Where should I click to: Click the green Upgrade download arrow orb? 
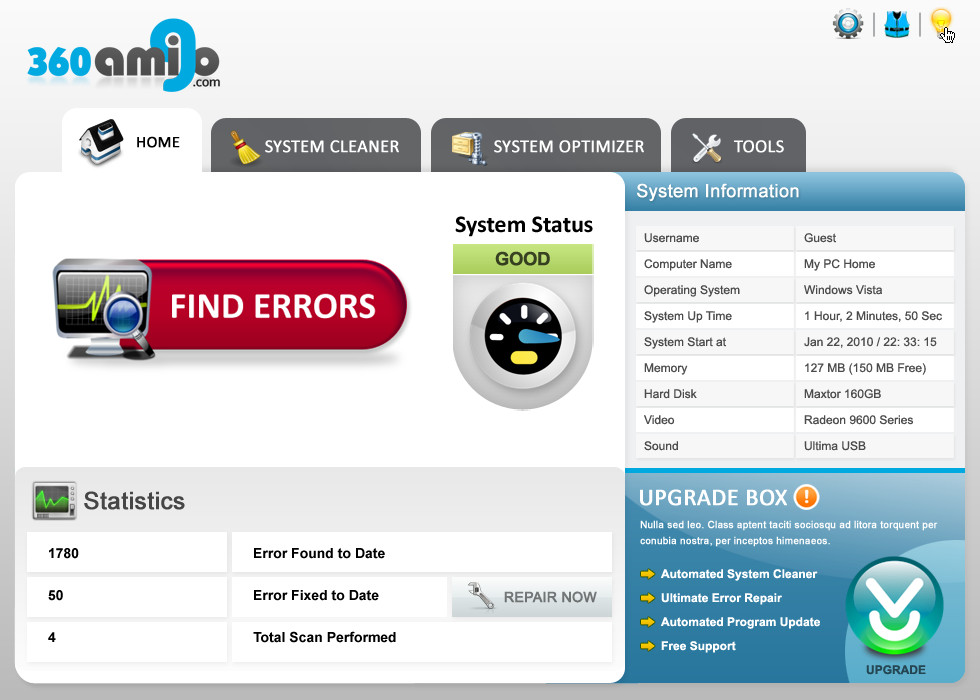894,607
